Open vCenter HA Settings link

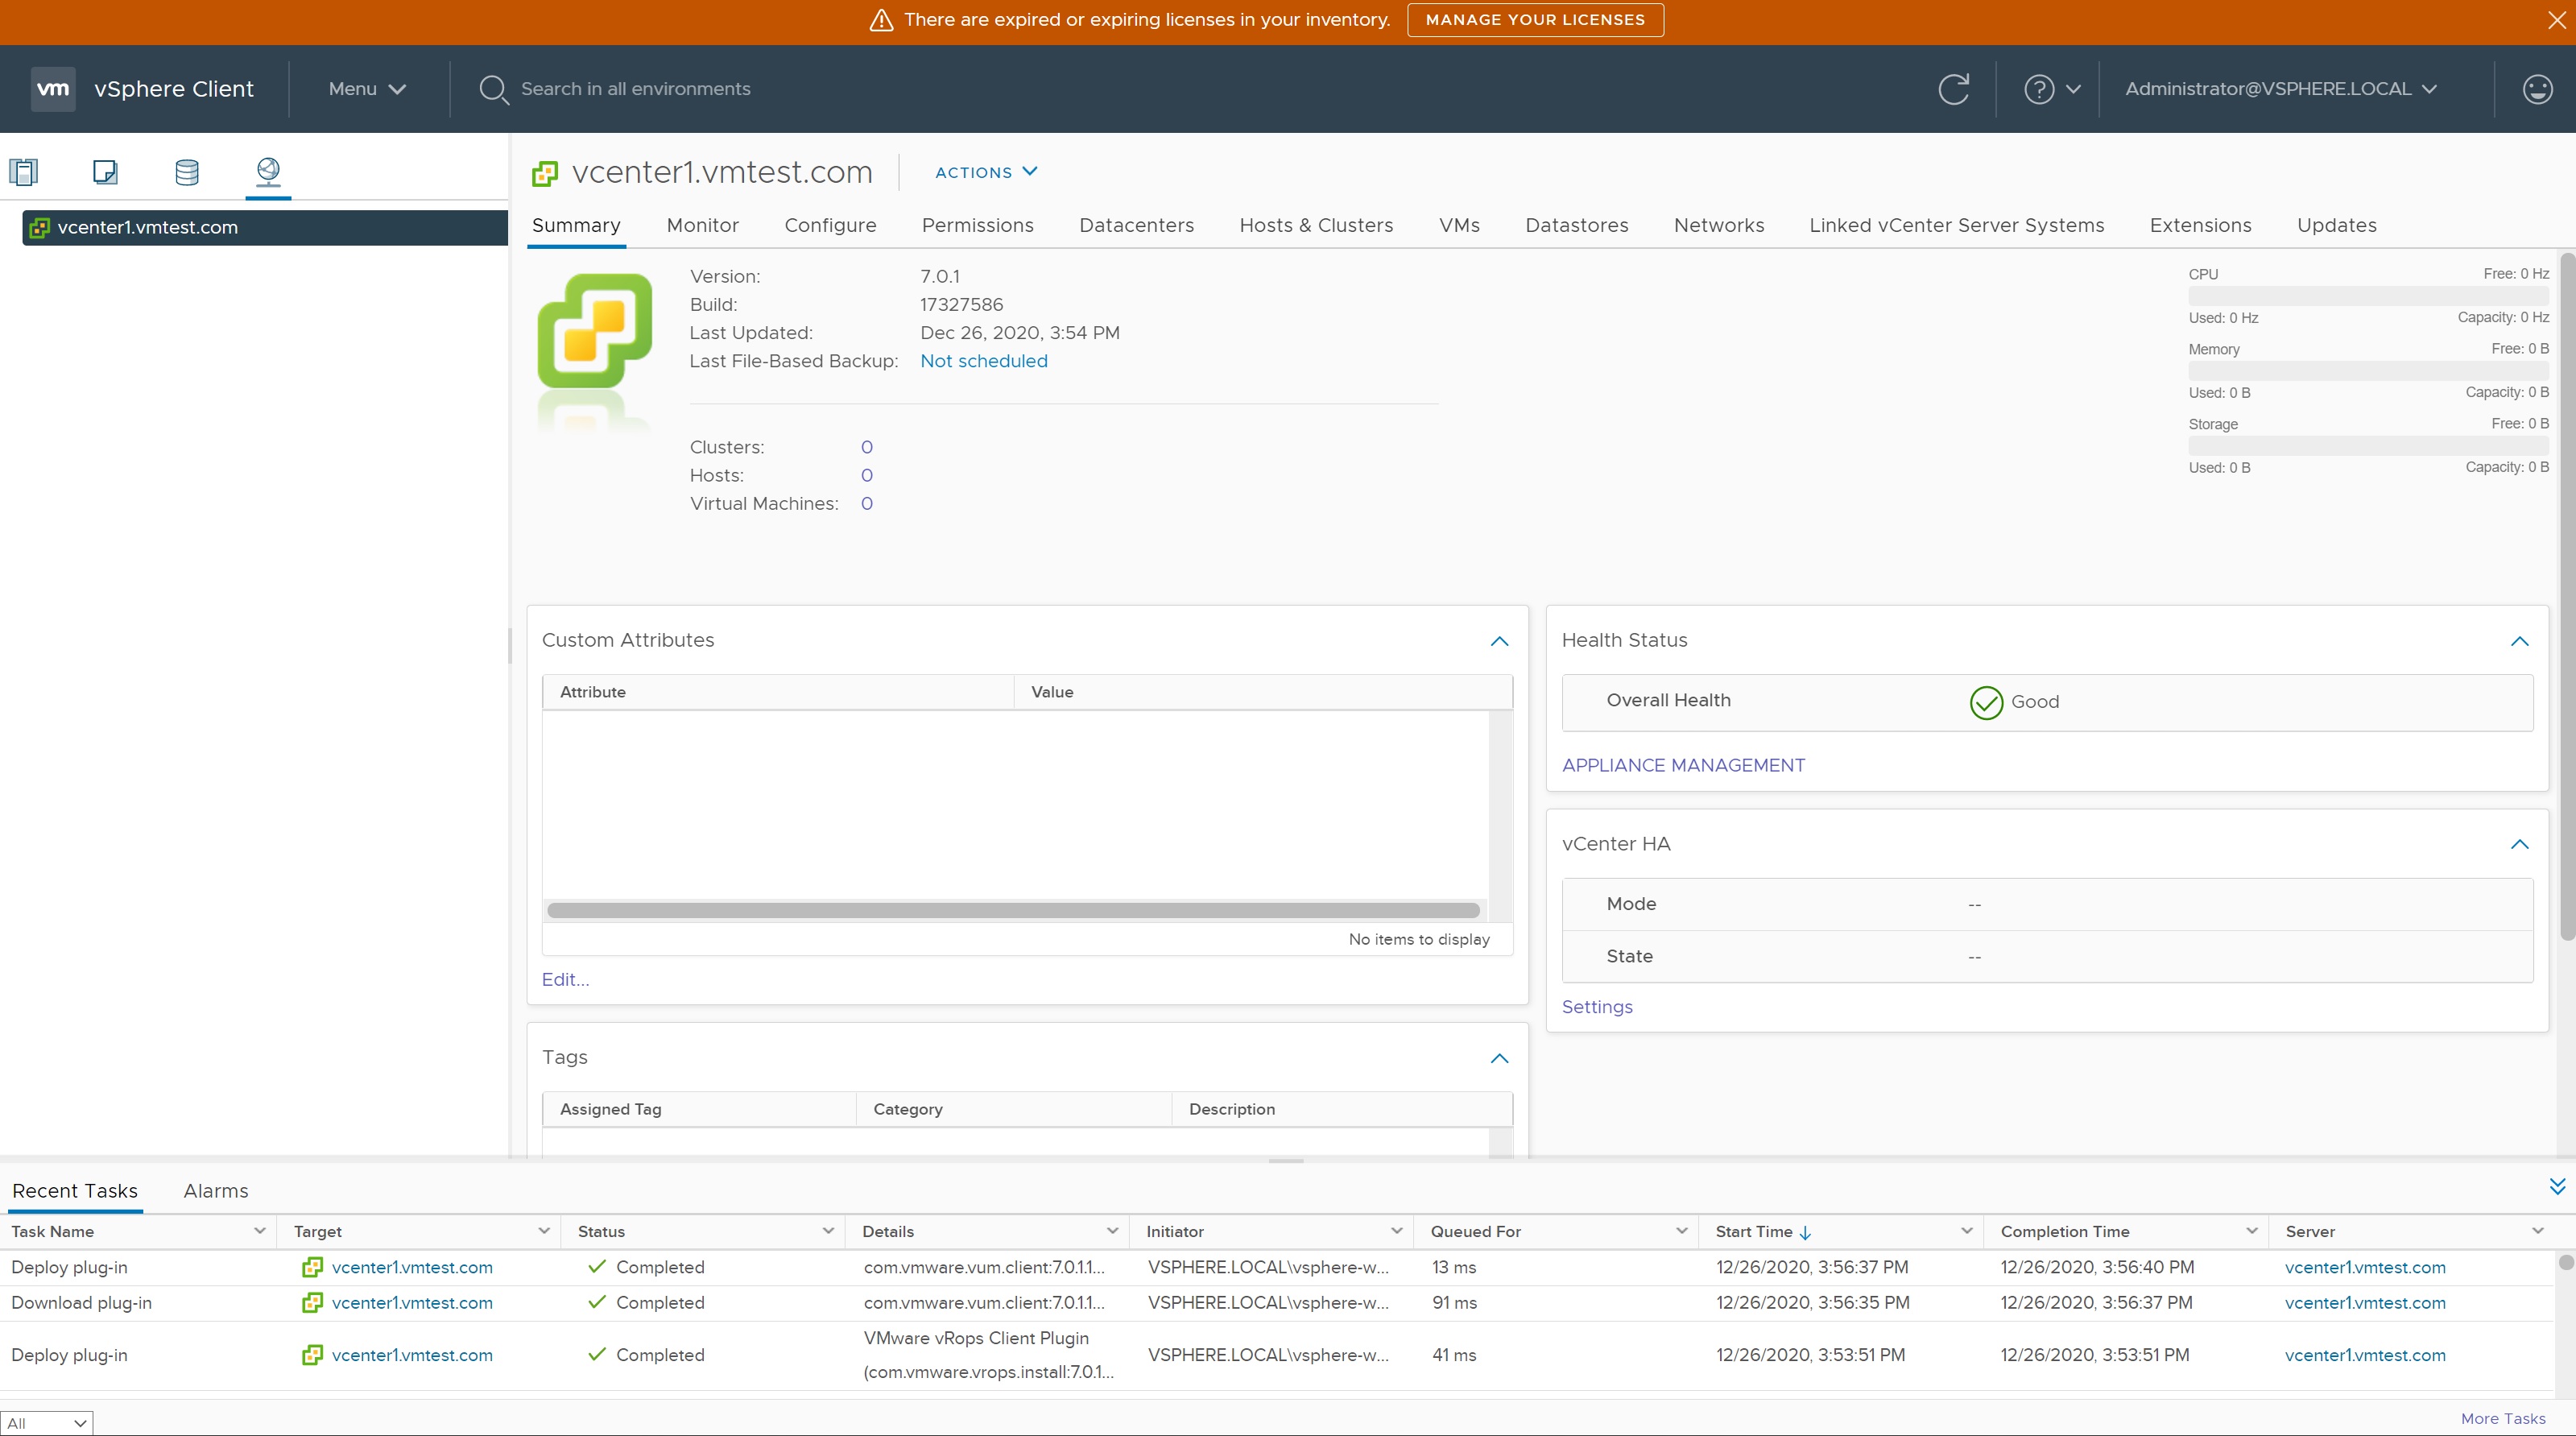[1596, 1008]
